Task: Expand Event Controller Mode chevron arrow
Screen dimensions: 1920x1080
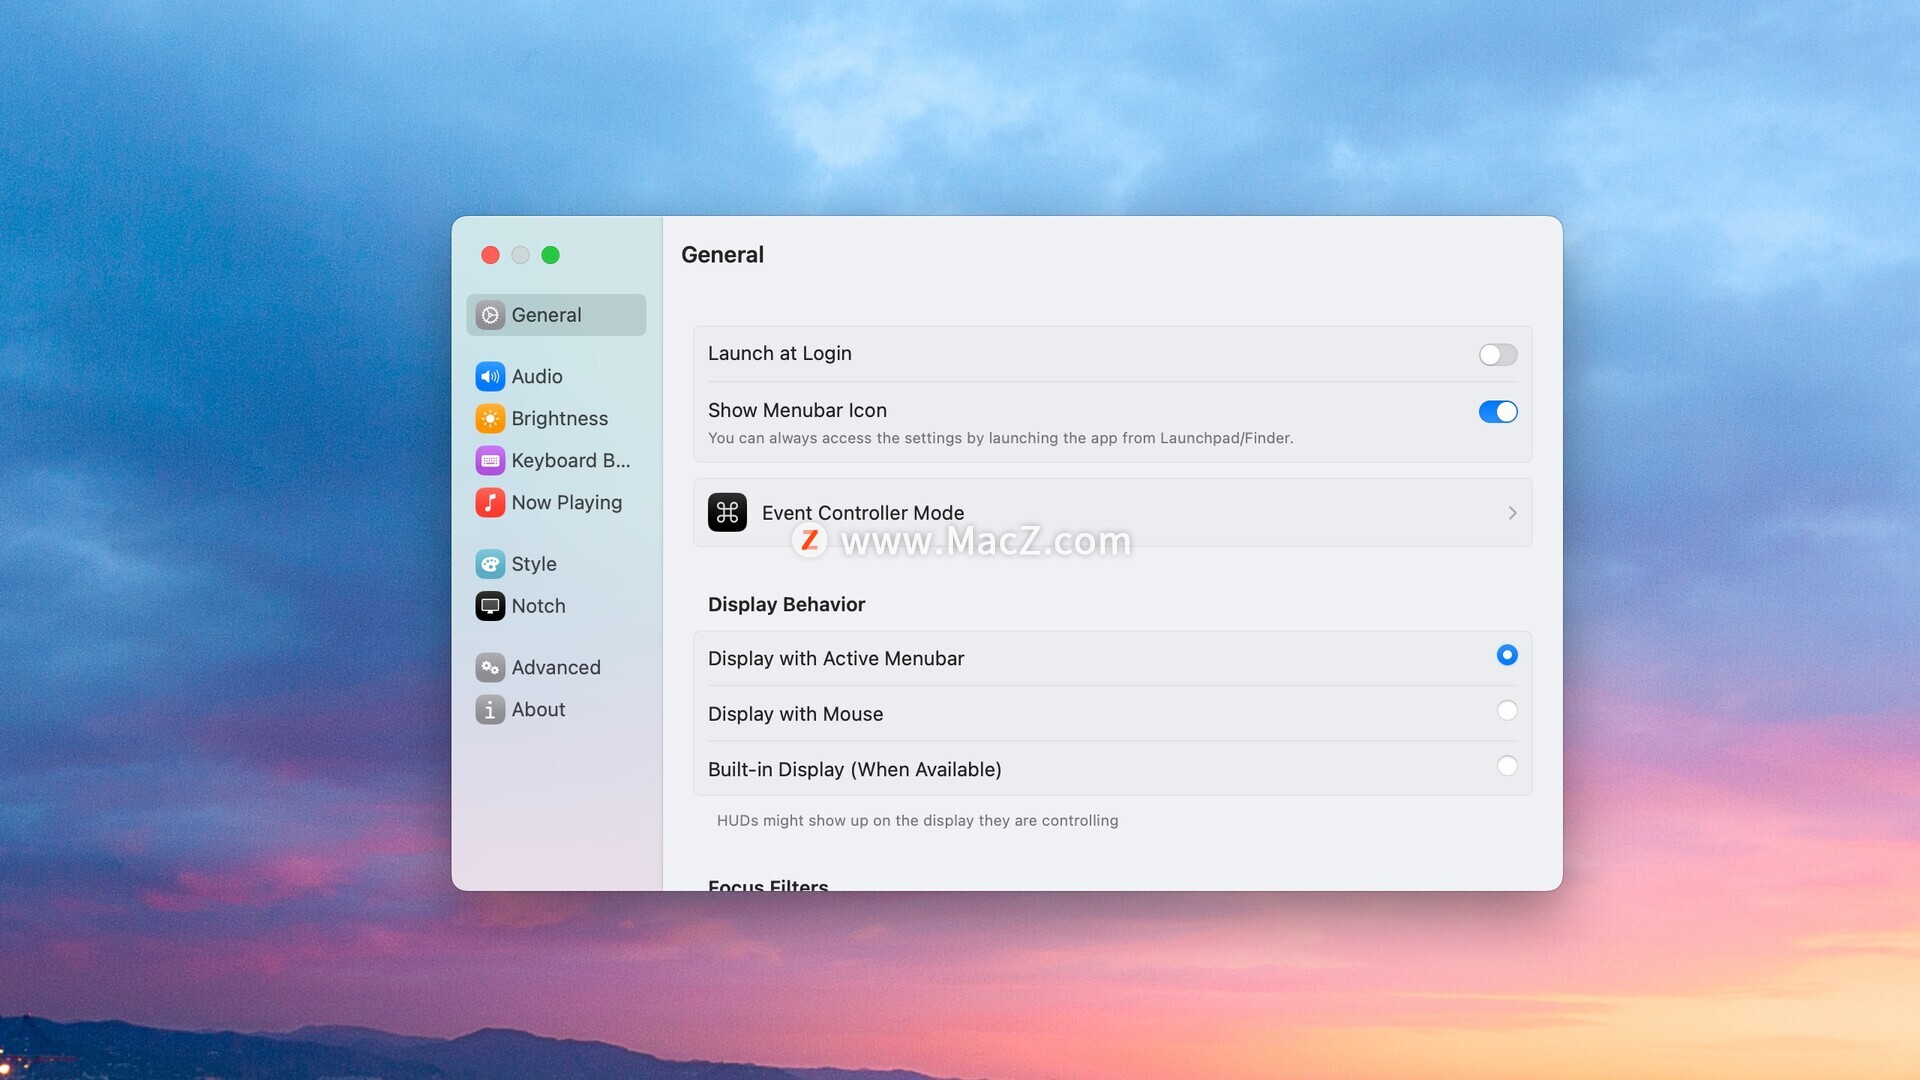Action: (1512, 514)
